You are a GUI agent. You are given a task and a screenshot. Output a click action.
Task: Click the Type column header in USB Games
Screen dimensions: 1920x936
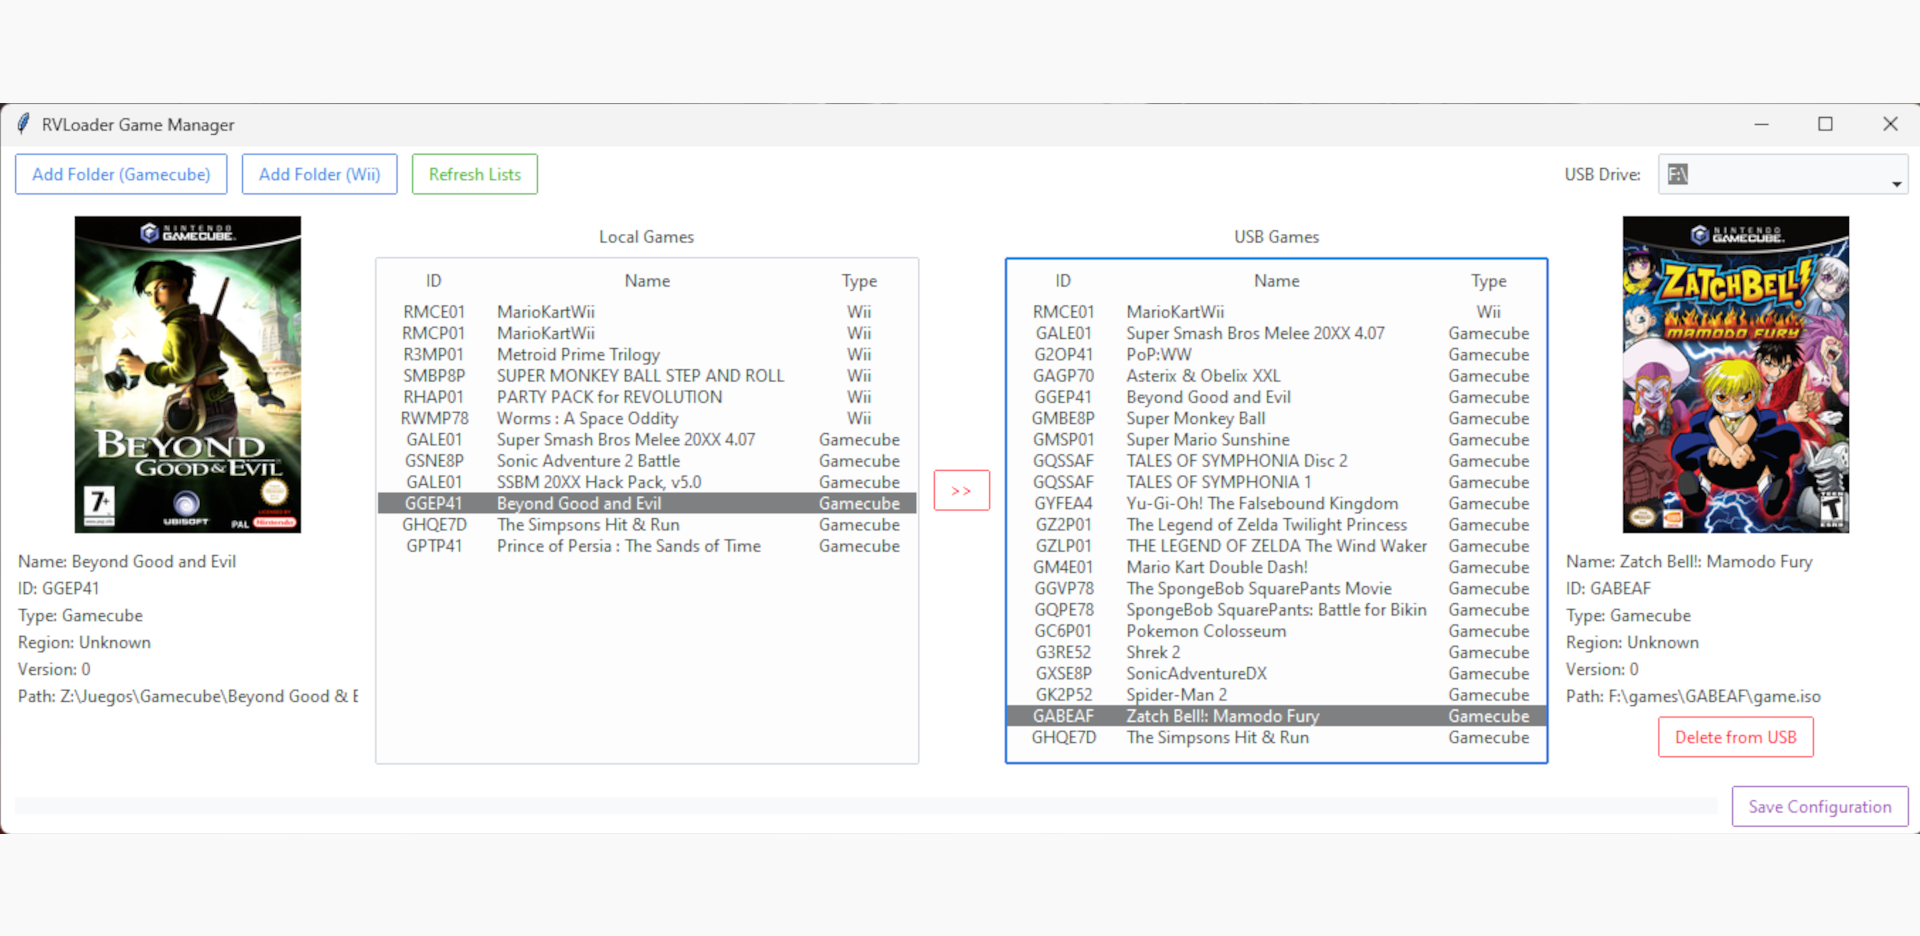coord(1488,281)
